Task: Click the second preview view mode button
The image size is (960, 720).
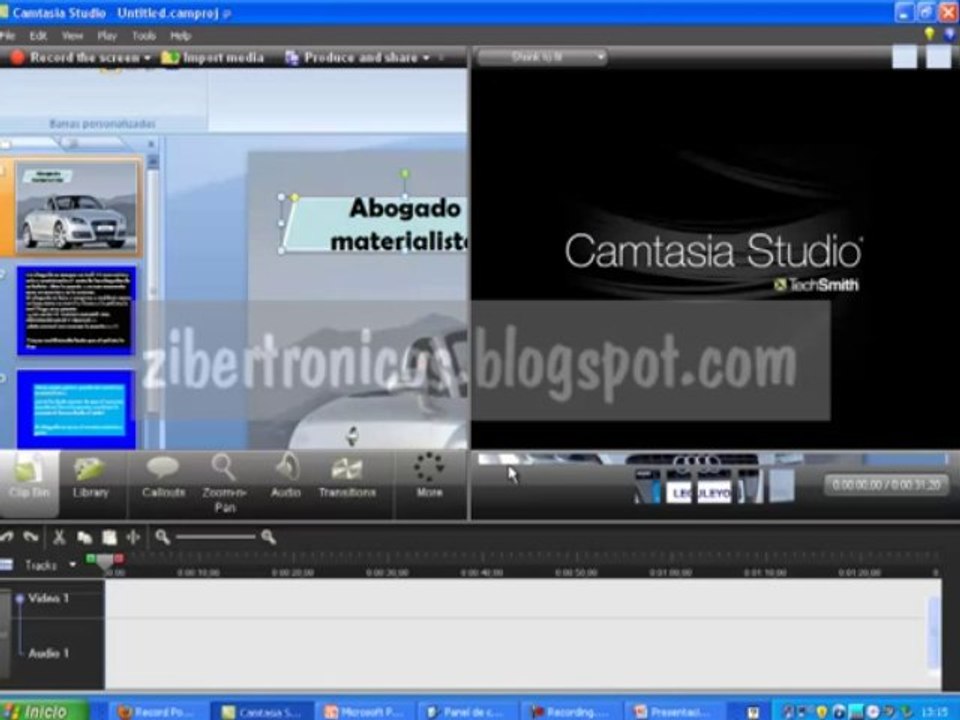Action: [938, 58]
